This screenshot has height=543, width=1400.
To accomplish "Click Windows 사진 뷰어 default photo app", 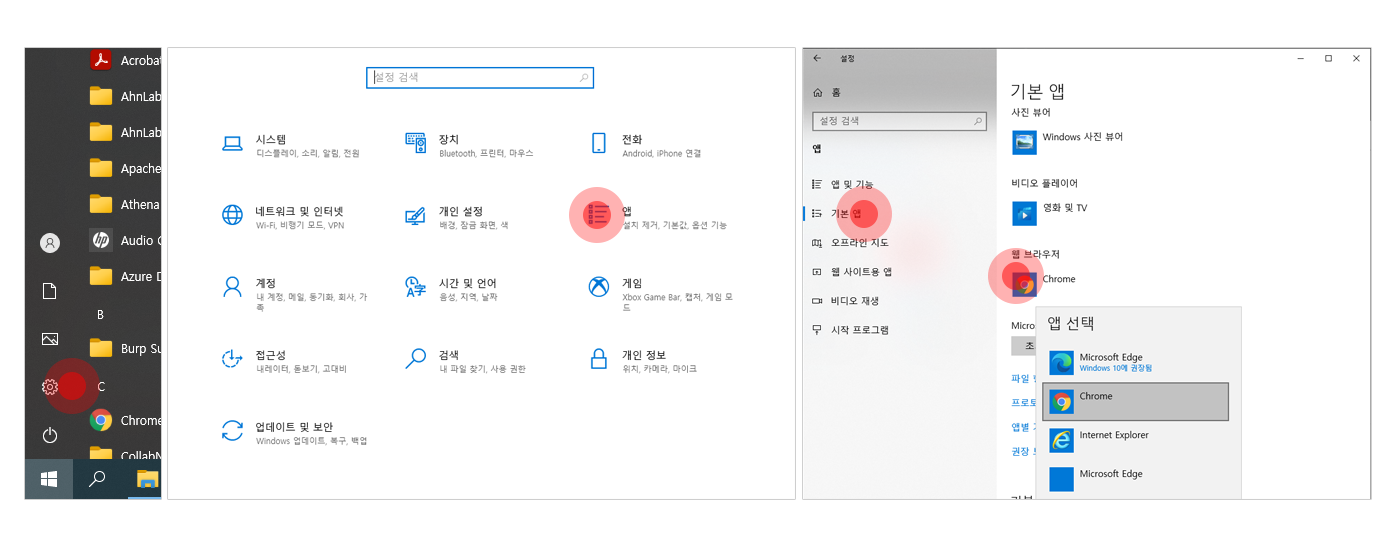I will click(1068, 141).
